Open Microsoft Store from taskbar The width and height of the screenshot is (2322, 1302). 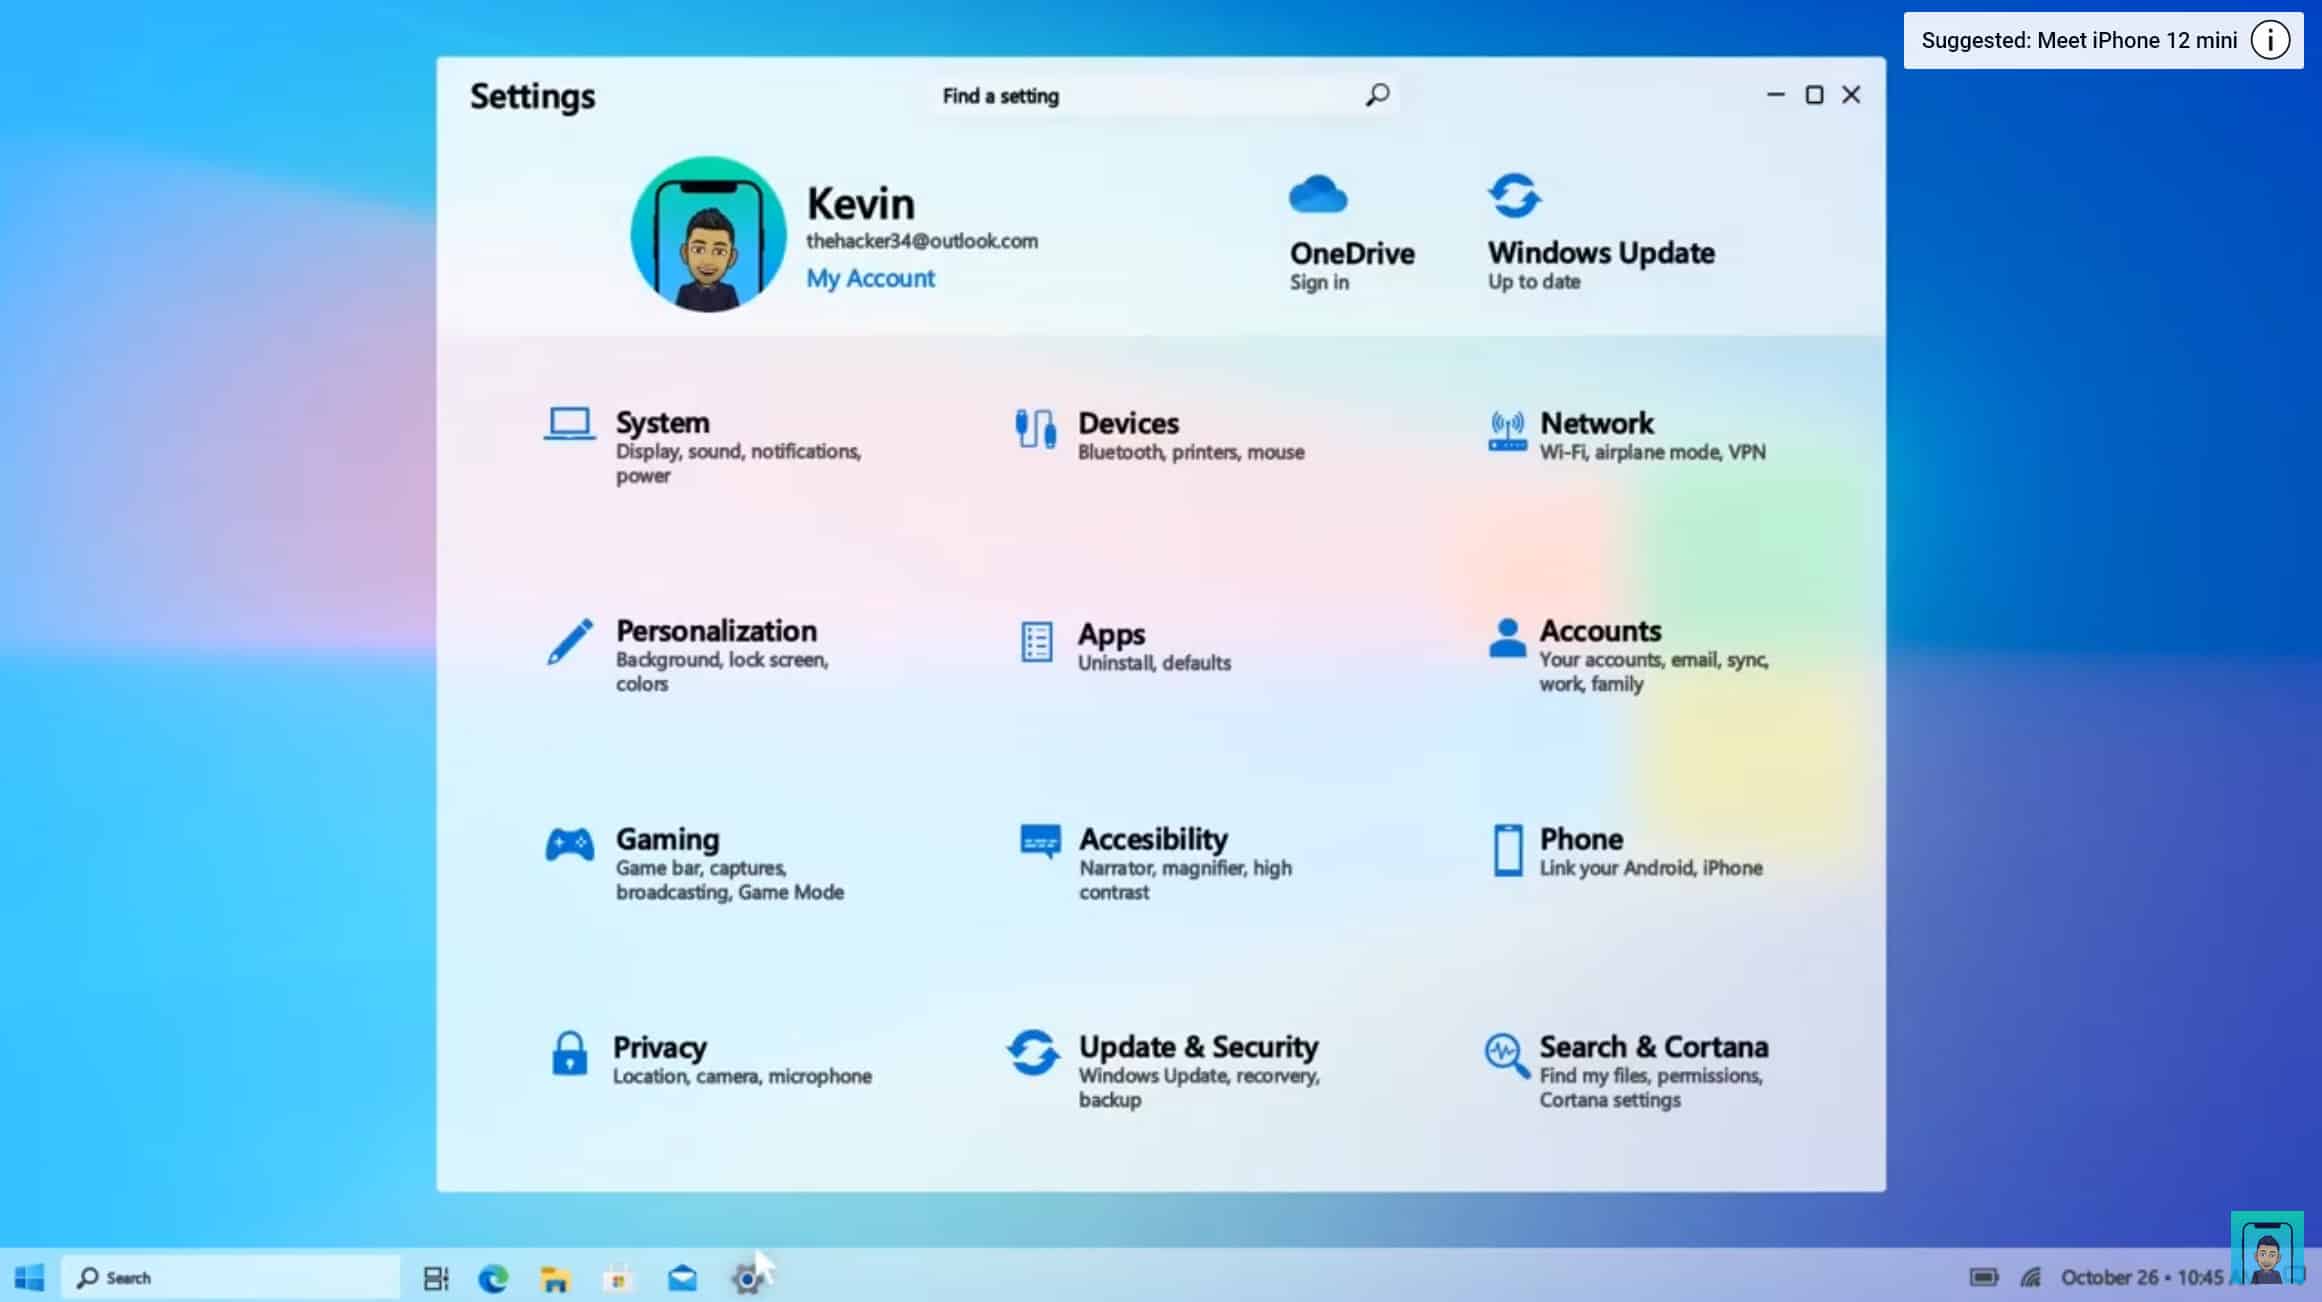[x=618, y=1278]
